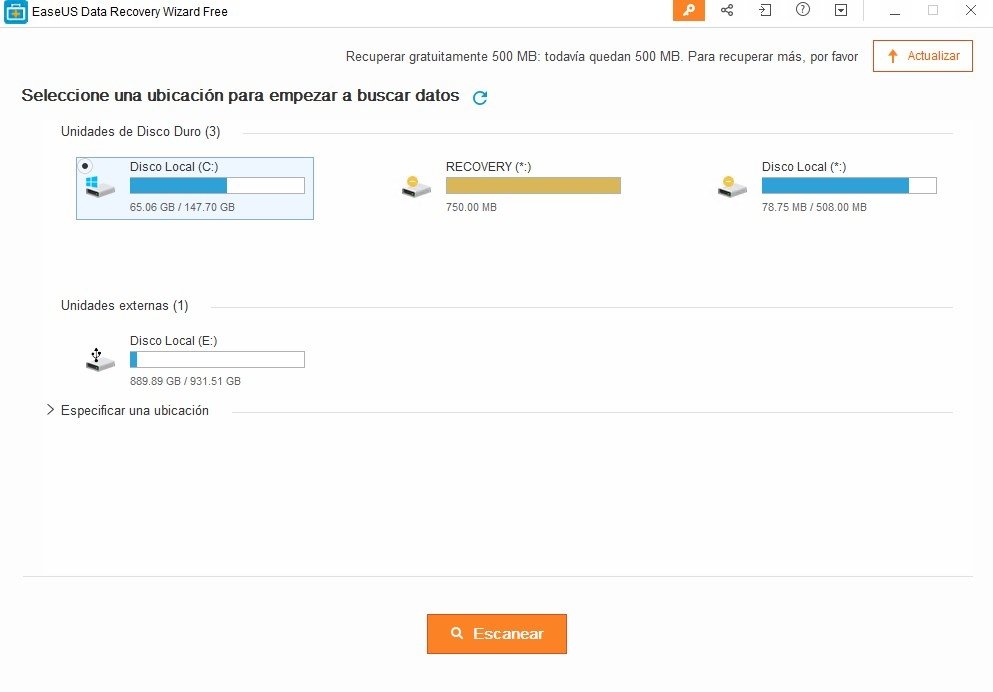Open the share icon in title bar
The height and width of the screenshot is (692, 993).
(x=727, y=10)
